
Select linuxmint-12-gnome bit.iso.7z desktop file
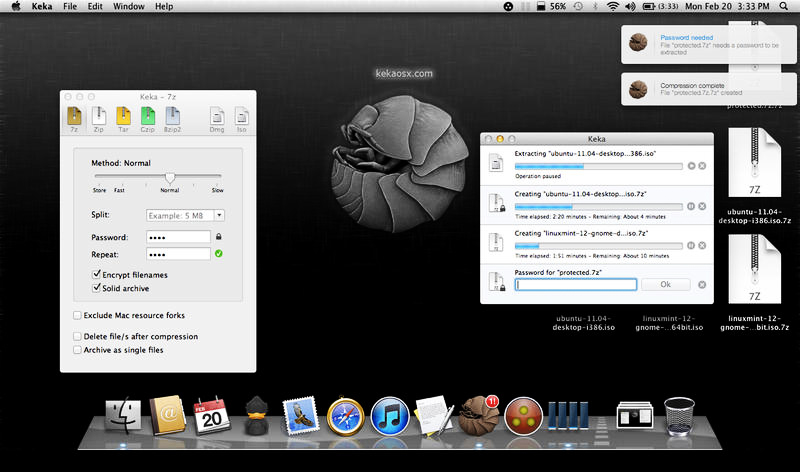pyautogui.click(x=755, y=283)
